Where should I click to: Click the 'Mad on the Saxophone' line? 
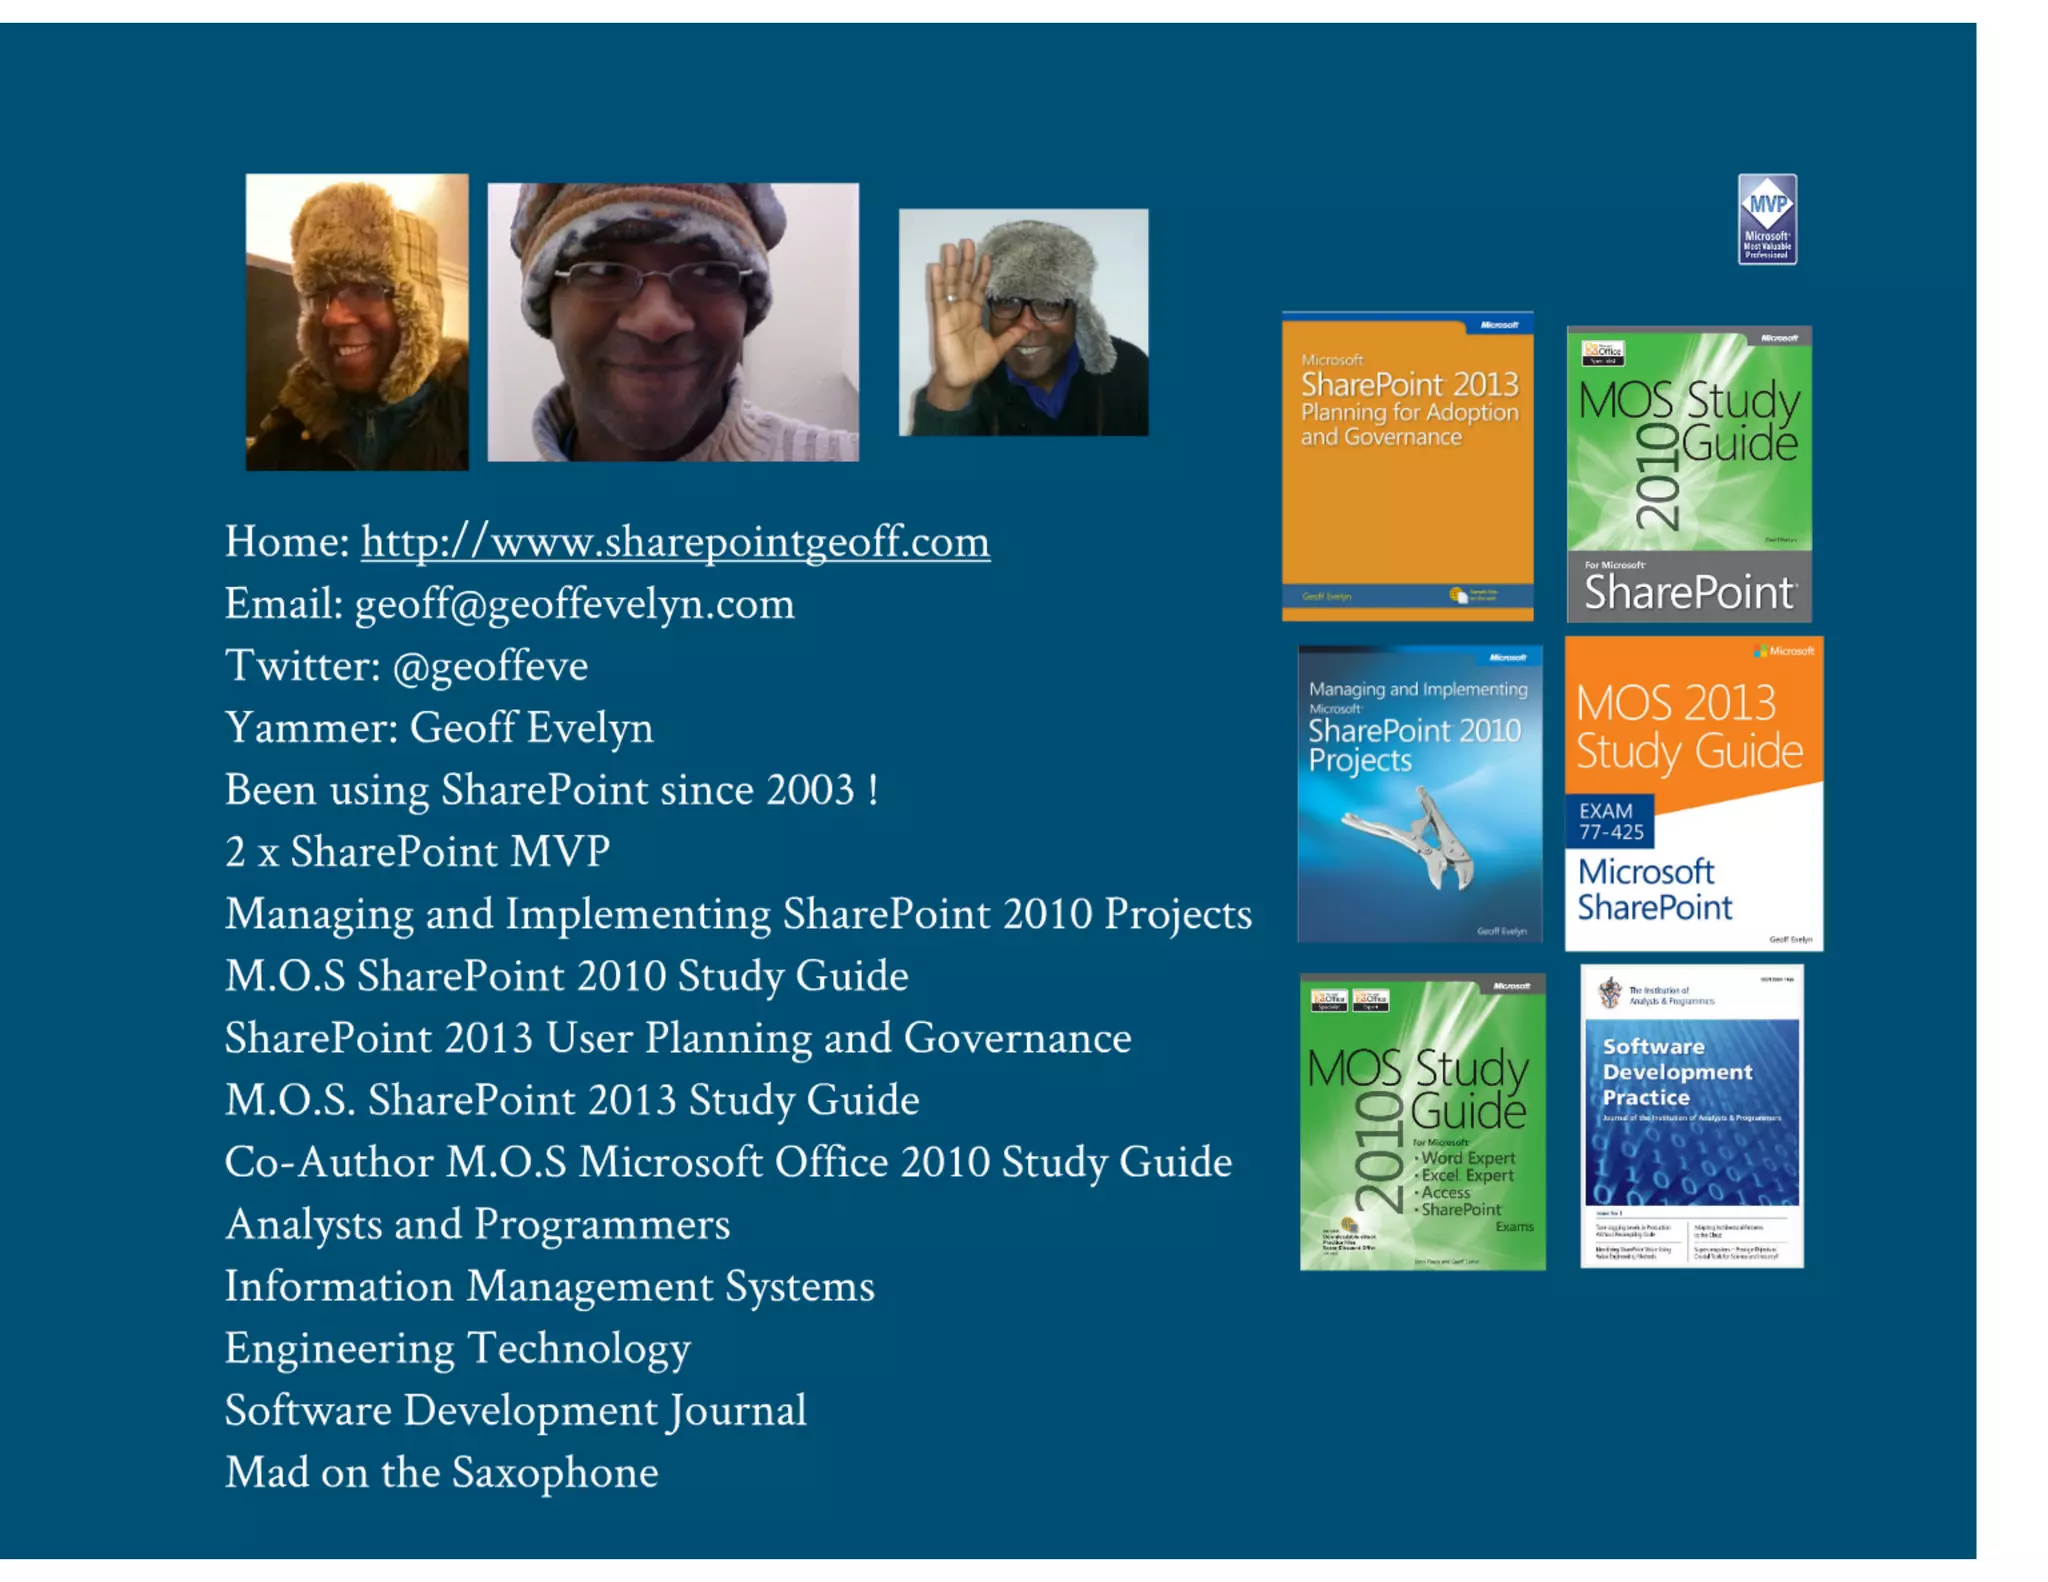coord(442,1473)
